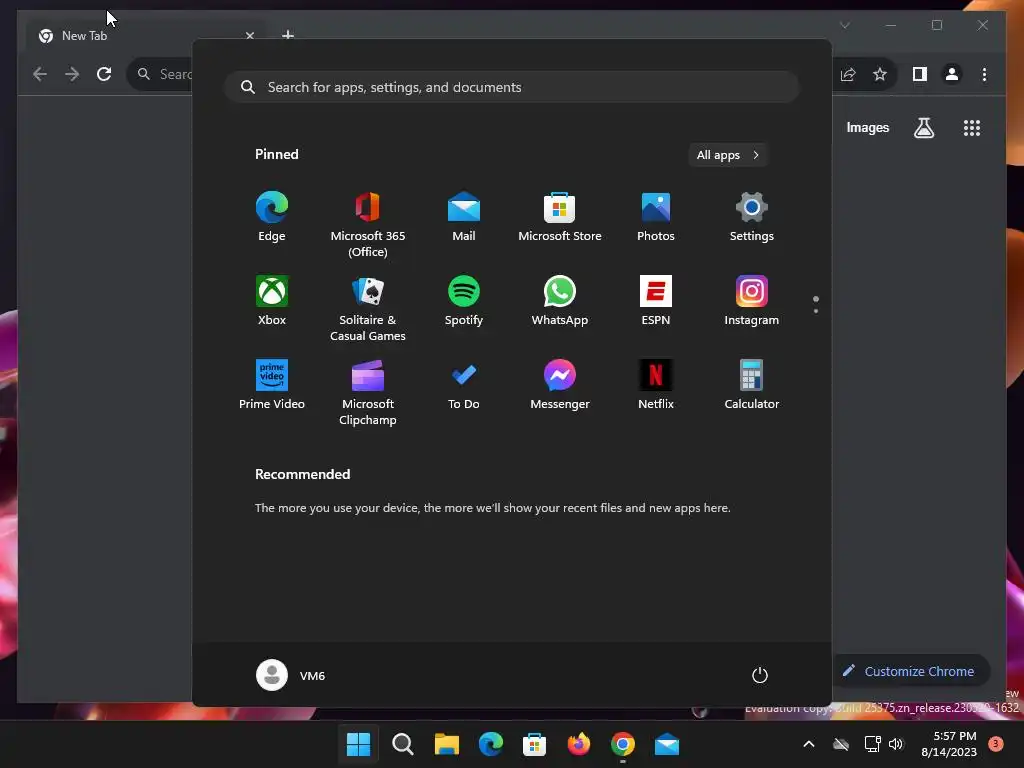Open the Instagram app
This screenshot has height=768, width=1024.
tap(752, 301)
